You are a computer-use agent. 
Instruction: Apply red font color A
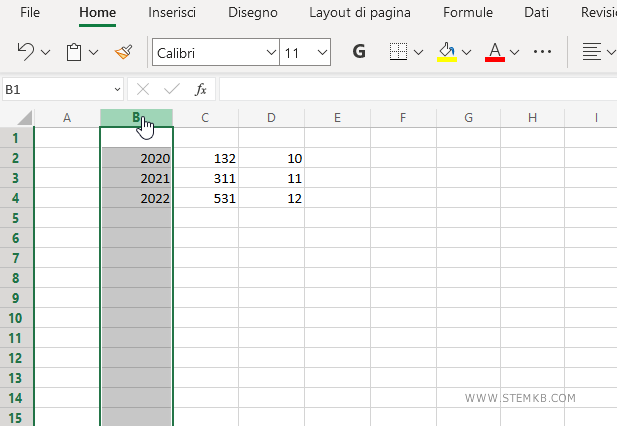click(x=494, y=52)
